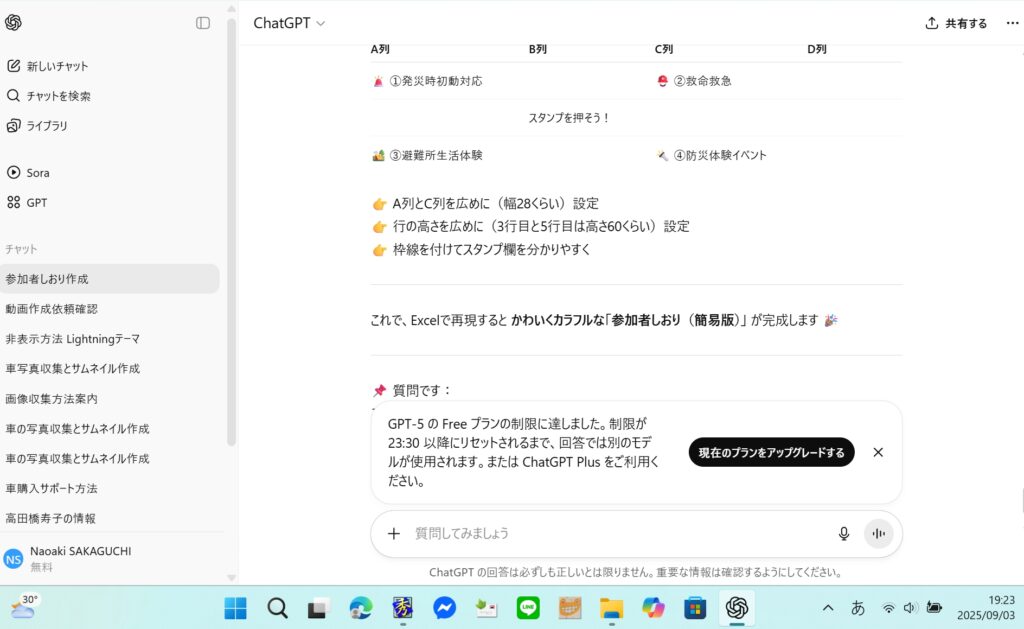
Task: Click the microphone dictation icon
Action: pyautogui.click(x=844, y=534)
